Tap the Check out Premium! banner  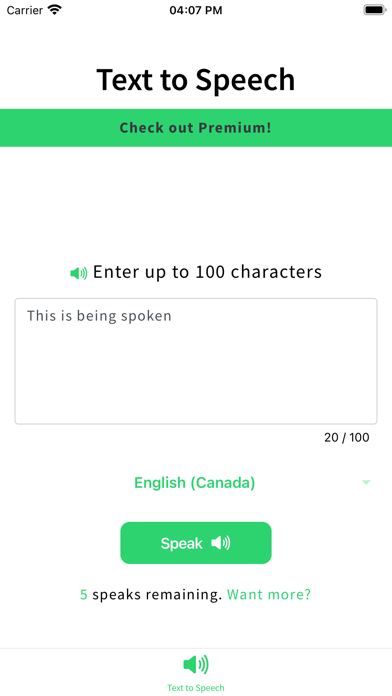[196, 128]
